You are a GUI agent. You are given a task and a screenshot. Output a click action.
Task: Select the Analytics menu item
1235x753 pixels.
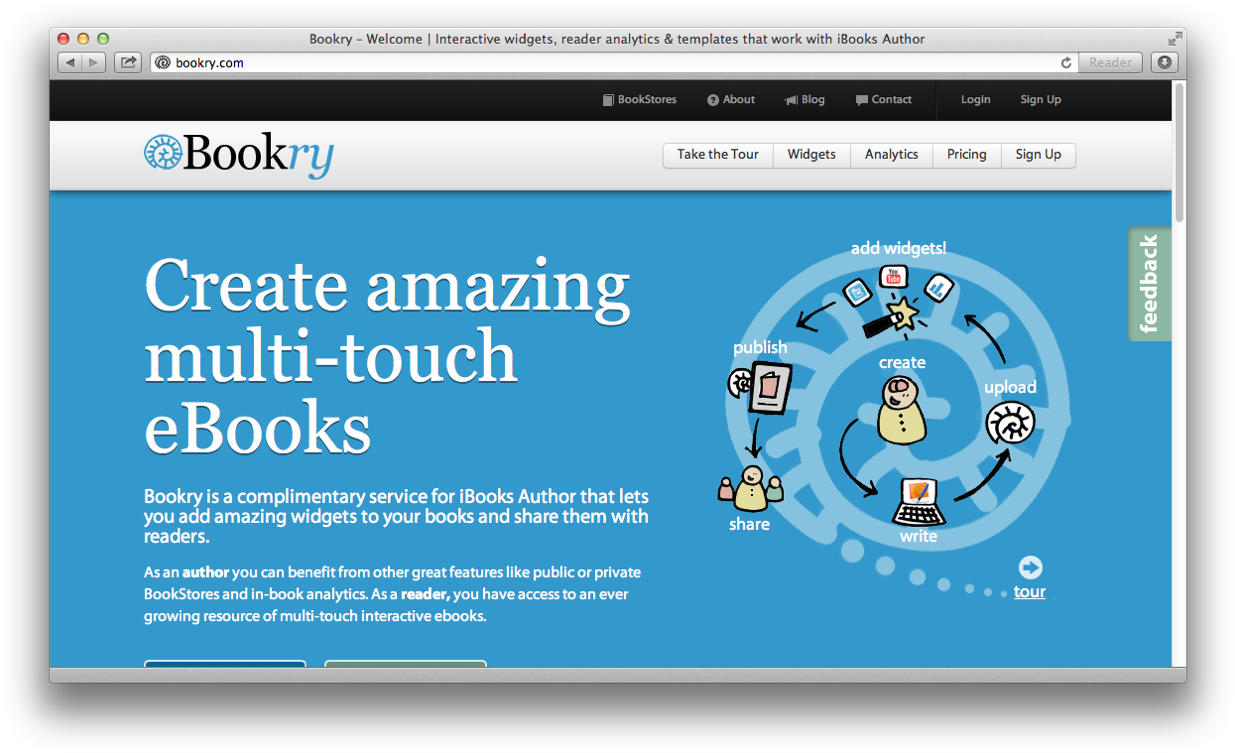click(892, 155)
